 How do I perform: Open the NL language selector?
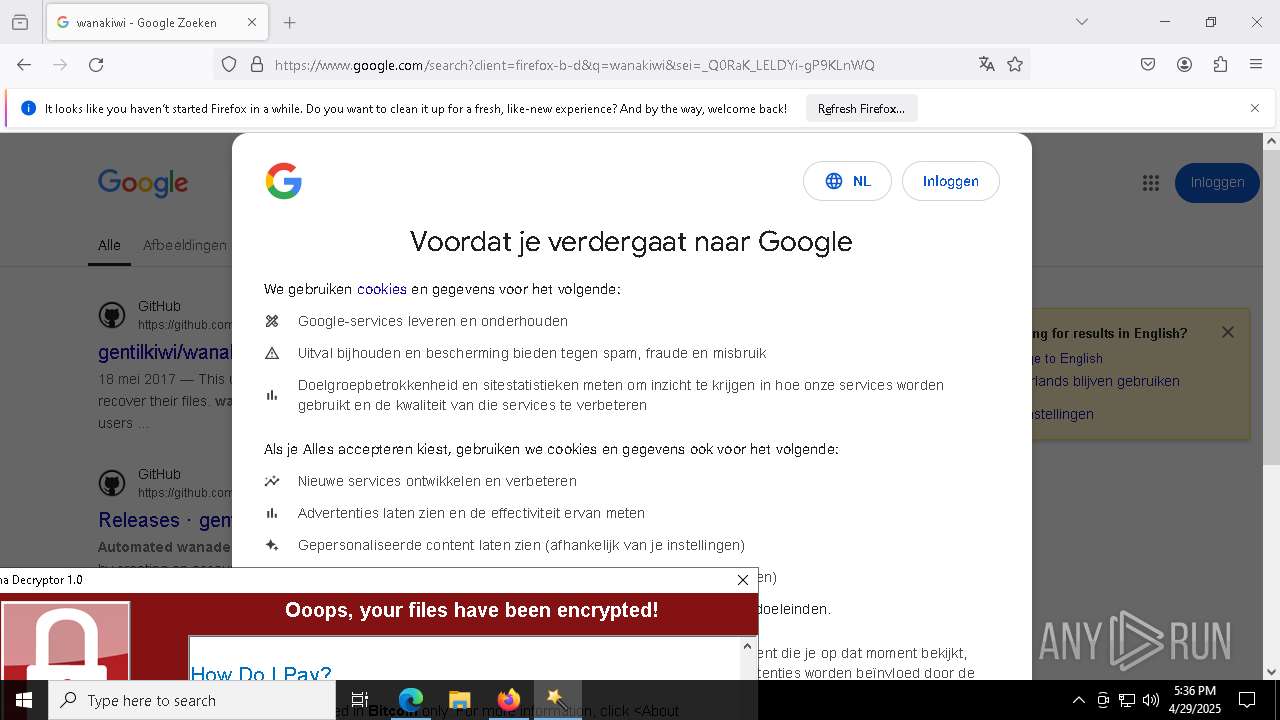847,181
